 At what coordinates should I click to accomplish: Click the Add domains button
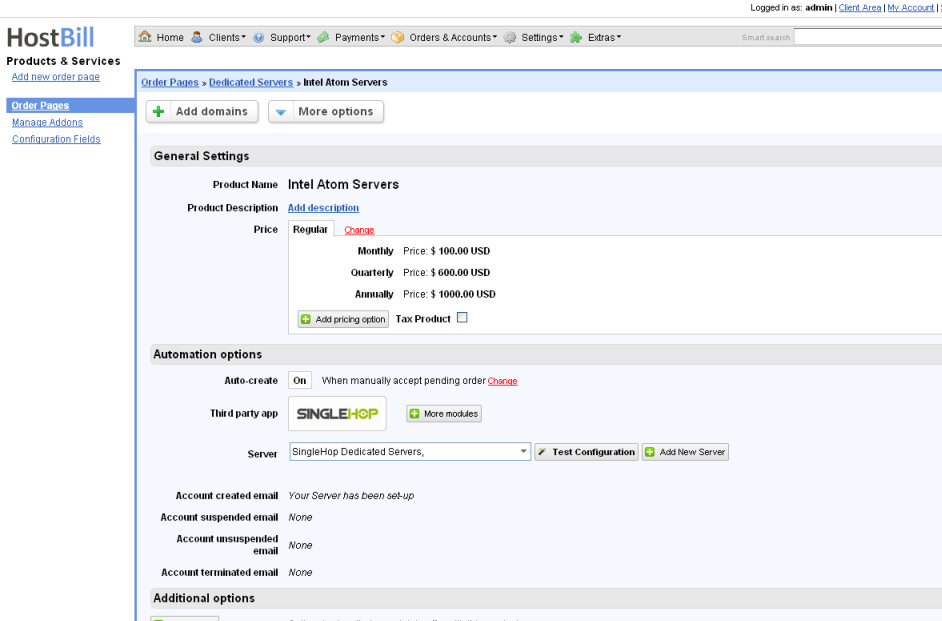(x=202, y=112)
